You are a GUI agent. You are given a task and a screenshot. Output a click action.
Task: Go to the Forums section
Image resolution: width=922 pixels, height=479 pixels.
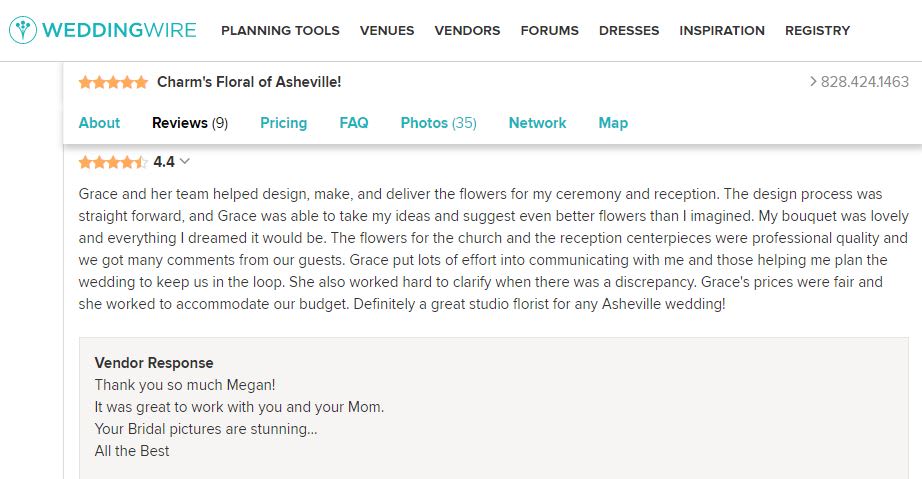click(x=549, y=30)
